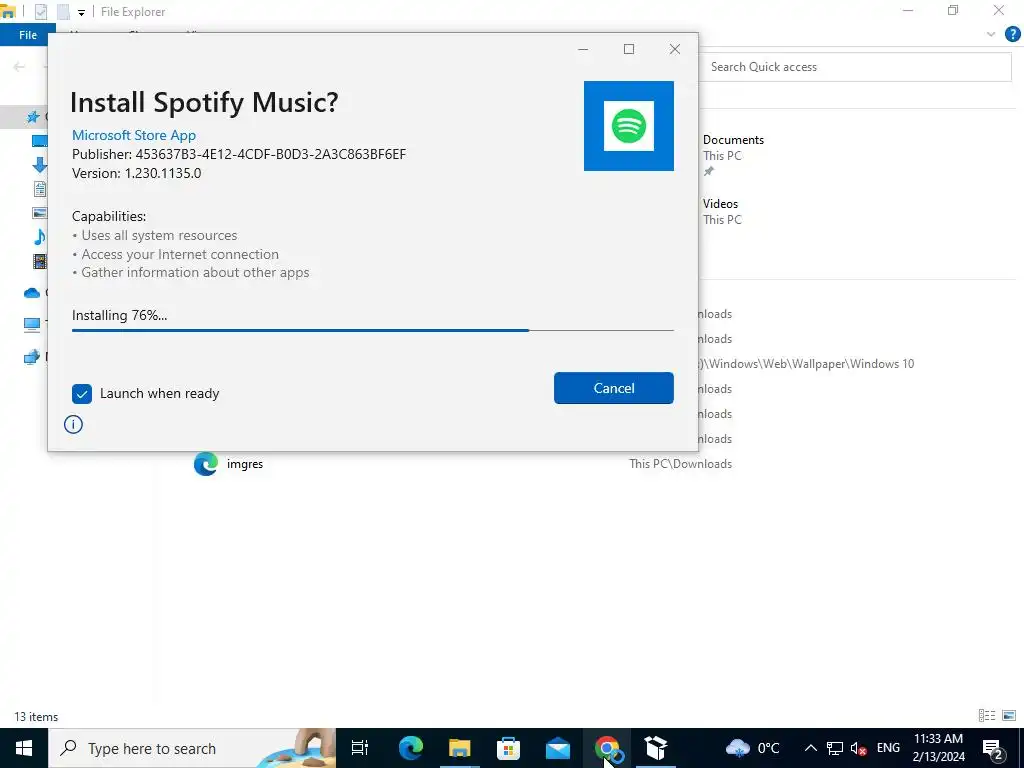Click the installing progress bar
Screen dimensions: 1024x768
coord(372,330)
